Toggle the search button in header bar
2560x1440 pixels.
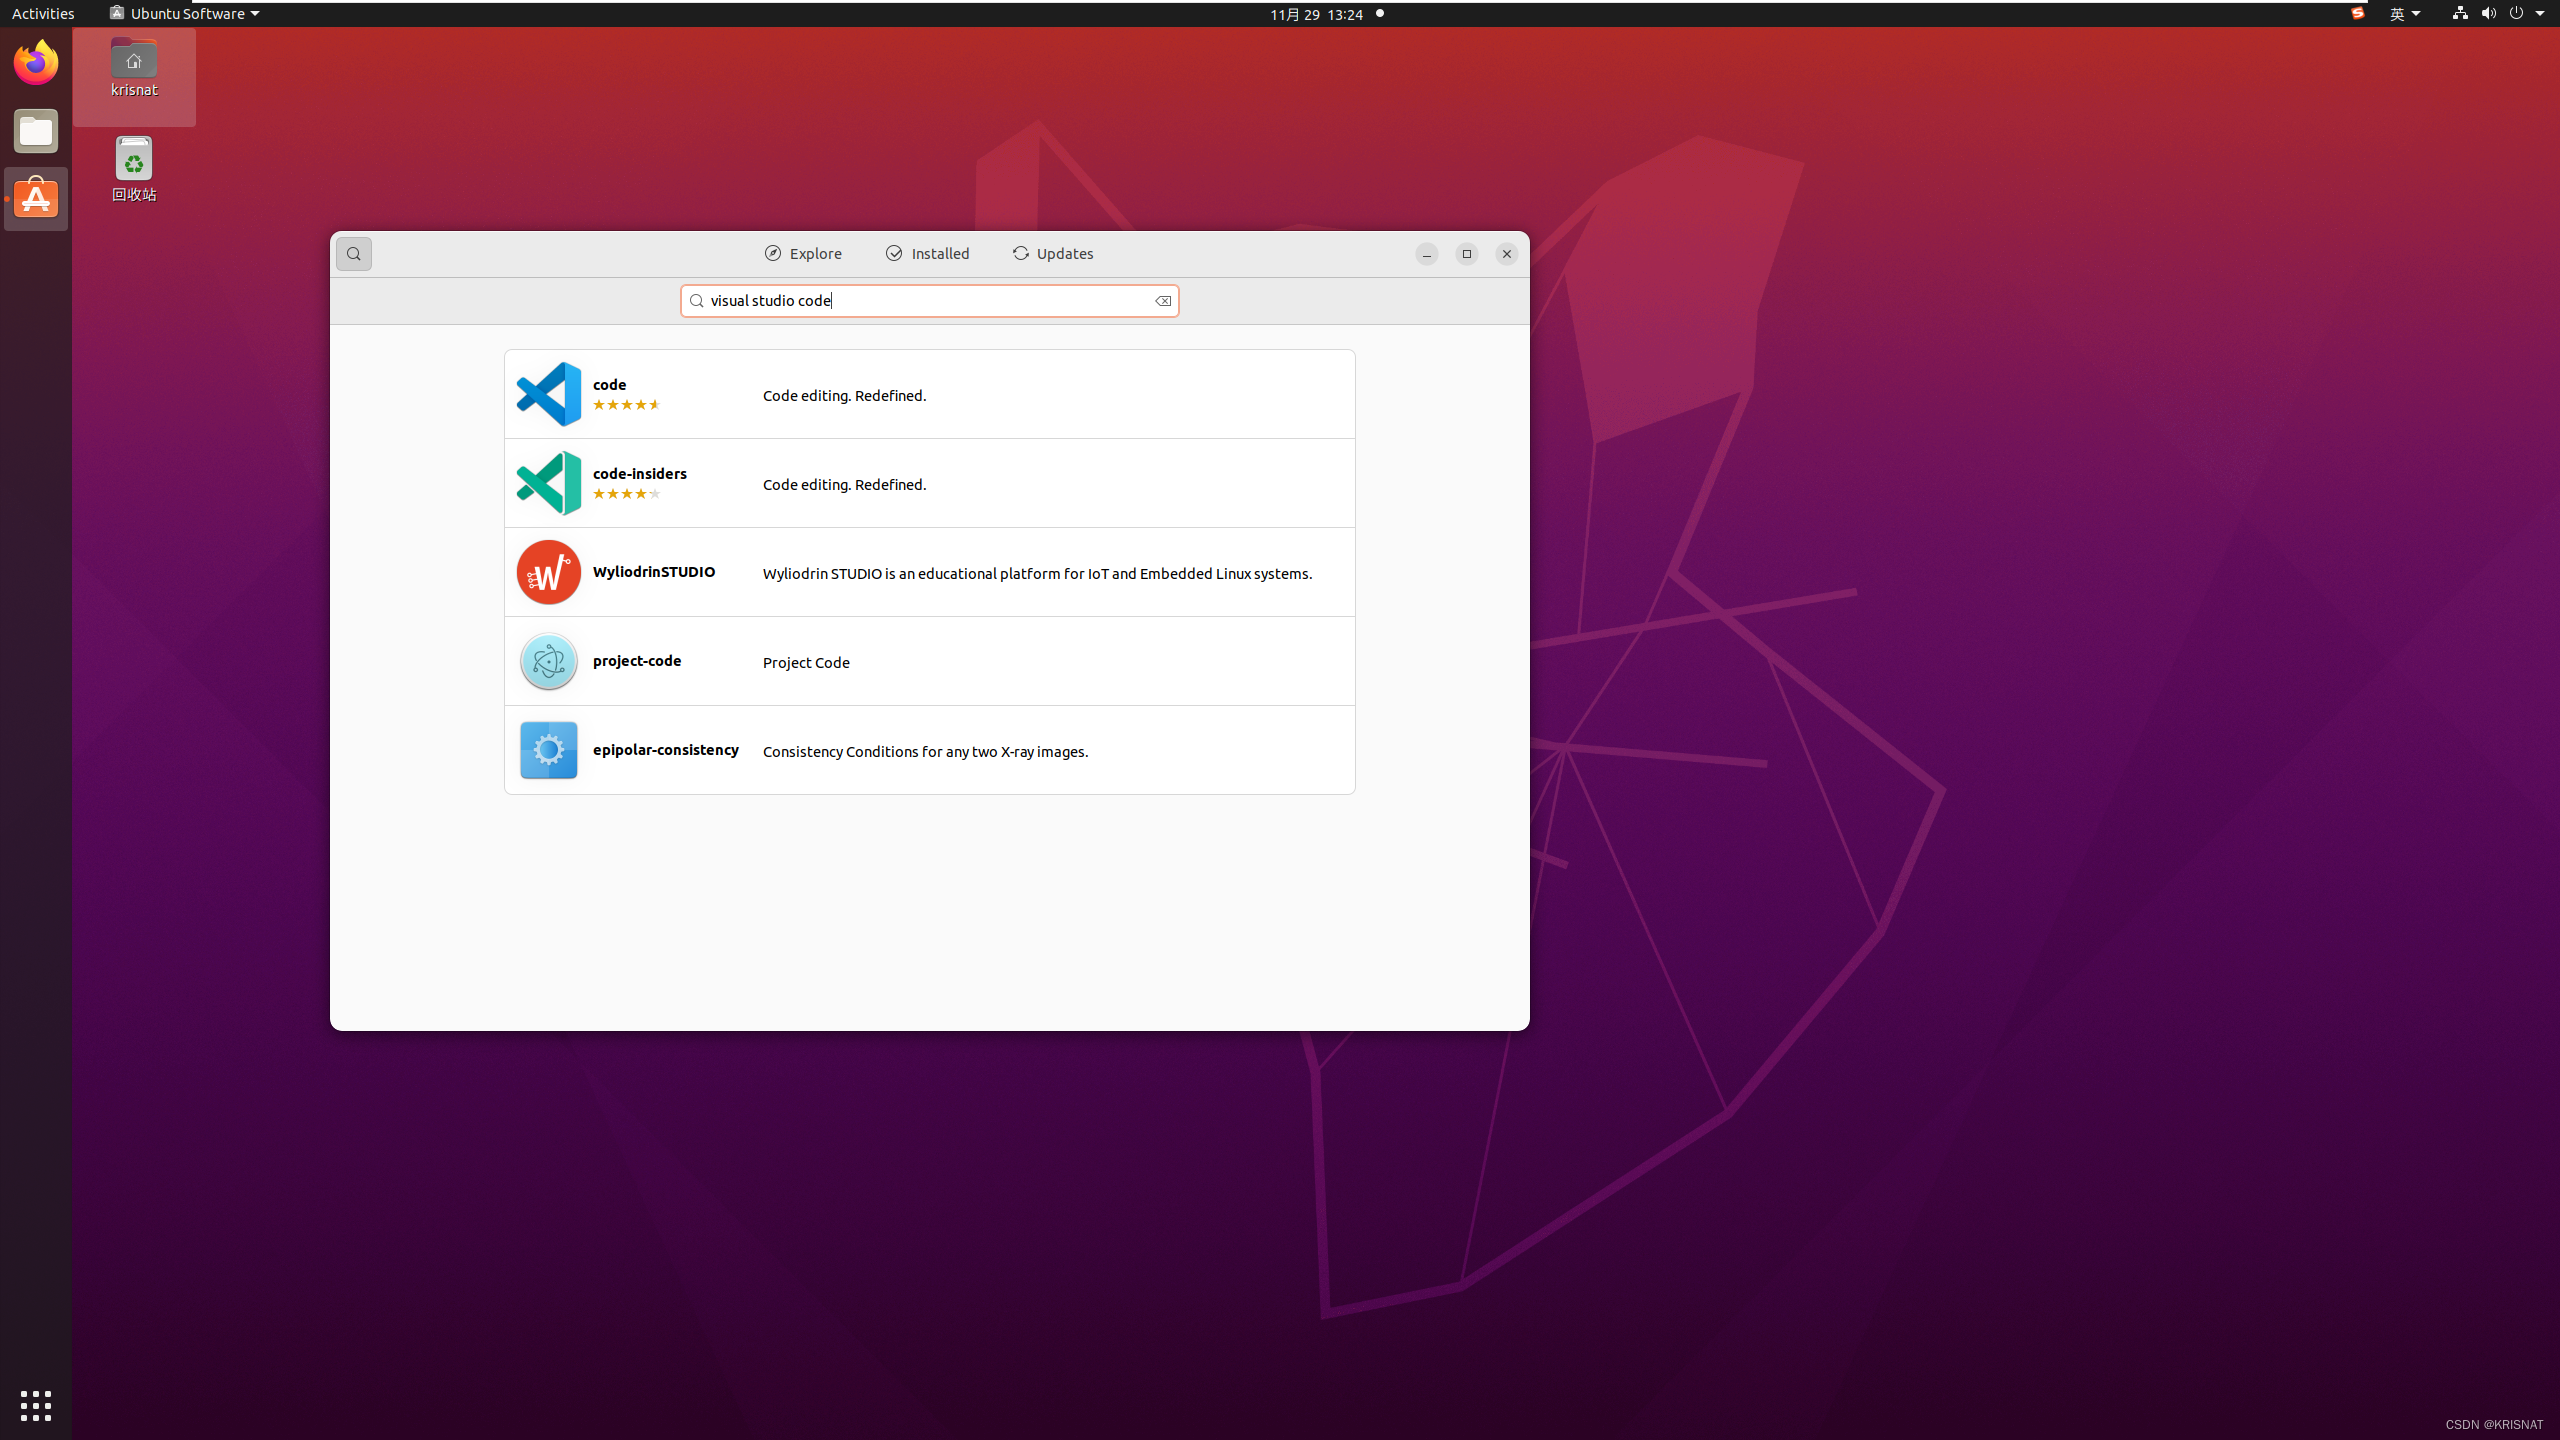[x=353, y=254]
